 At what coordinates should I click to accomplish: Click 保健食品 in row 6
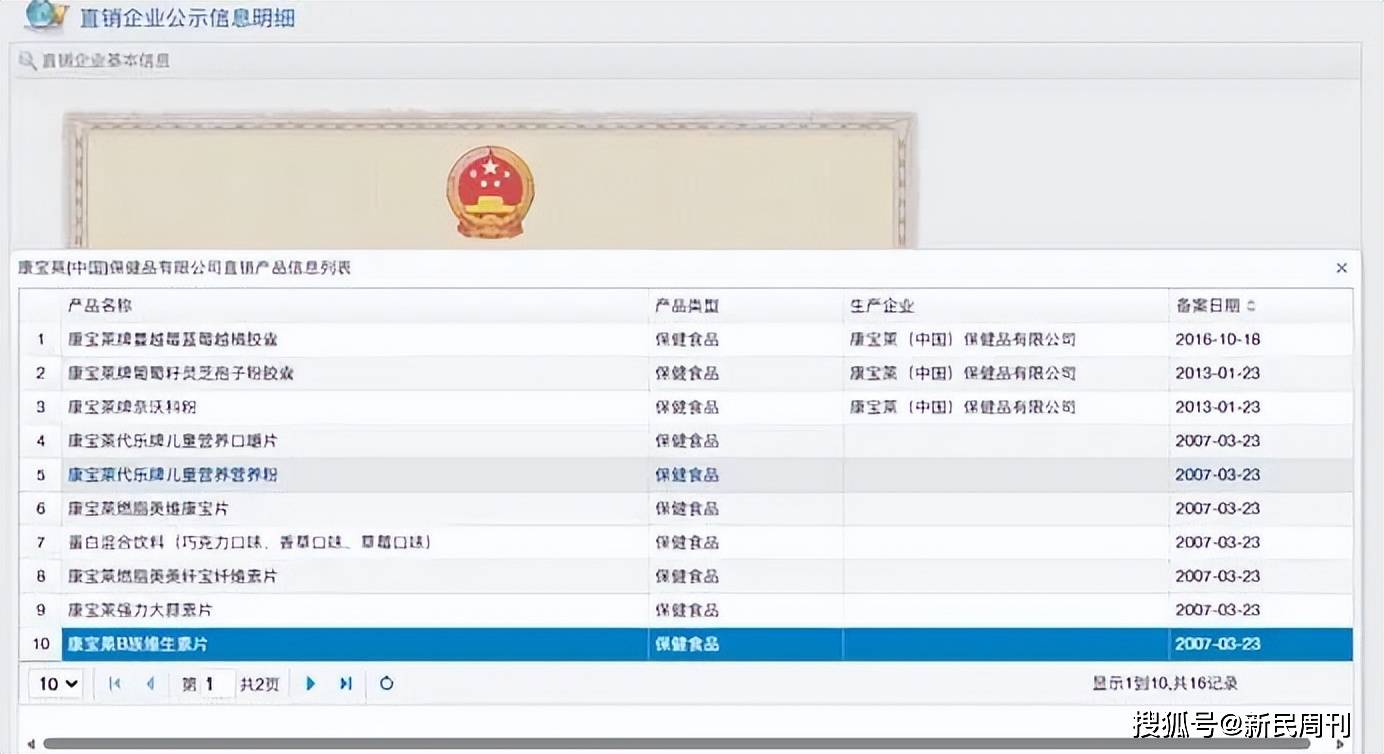pos(687,509)
